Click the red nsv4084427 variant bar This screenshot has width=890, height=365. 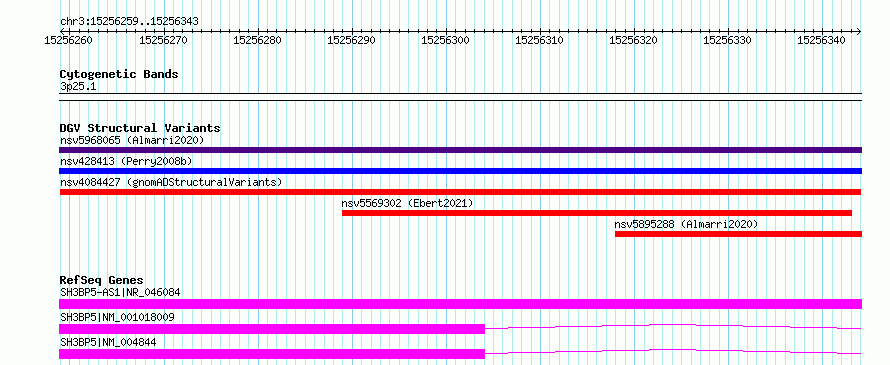pyautogui.click(x=460, y=192)
